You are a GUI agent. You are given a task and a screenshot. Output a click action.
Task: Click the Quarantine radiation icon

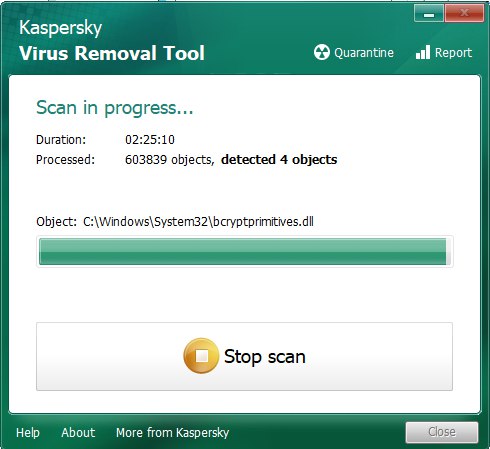(x=322, y=52)
